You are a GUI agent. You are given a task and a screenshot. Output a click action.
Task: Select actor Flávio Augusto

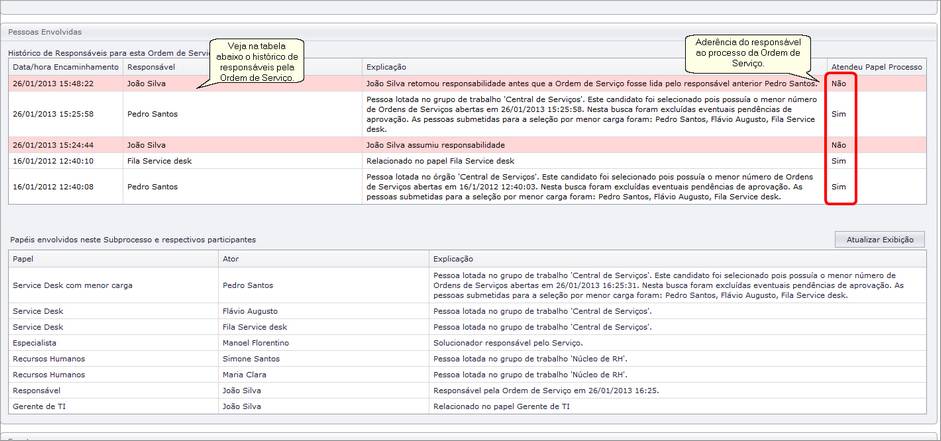pyautogui.click(x=250, y=311)
